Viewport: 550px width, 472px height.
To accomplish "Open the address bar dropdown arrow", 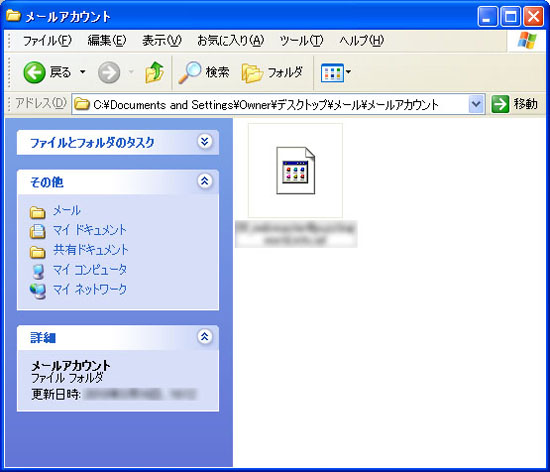I will click(476, 104).
